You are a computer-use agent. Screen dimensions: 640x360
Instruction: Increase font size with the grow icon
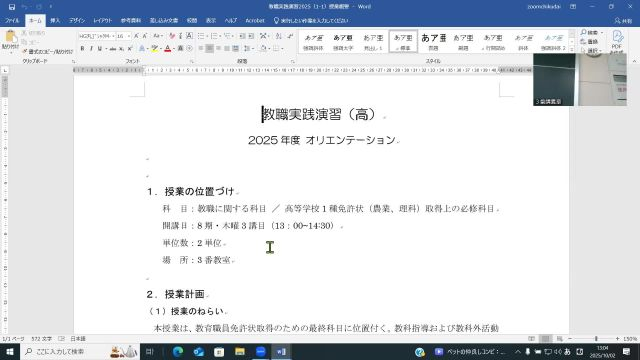point(136,36)
